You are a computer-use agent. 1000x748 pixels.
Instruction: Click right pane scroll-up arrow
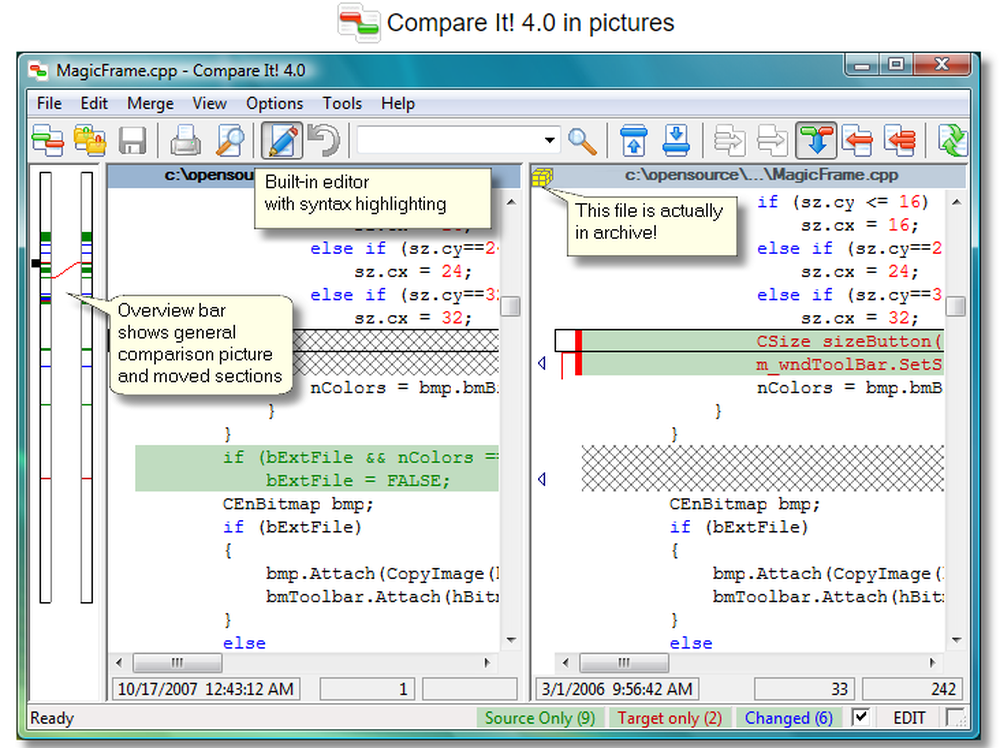click(956, 202)
